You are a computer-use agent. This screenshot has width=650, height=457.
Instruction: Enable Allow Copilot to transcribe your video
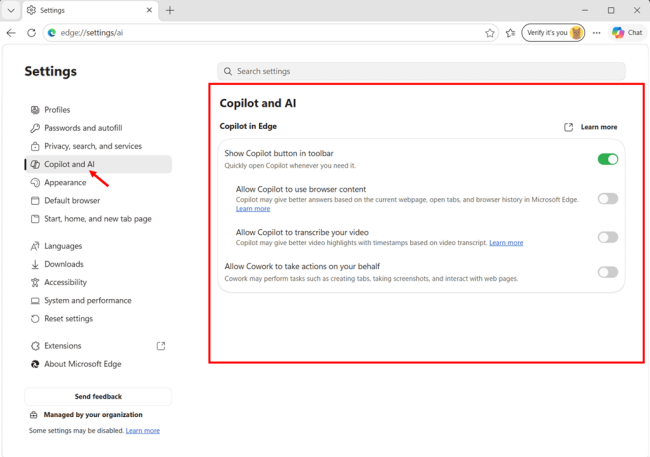click(x=608, y=237)
